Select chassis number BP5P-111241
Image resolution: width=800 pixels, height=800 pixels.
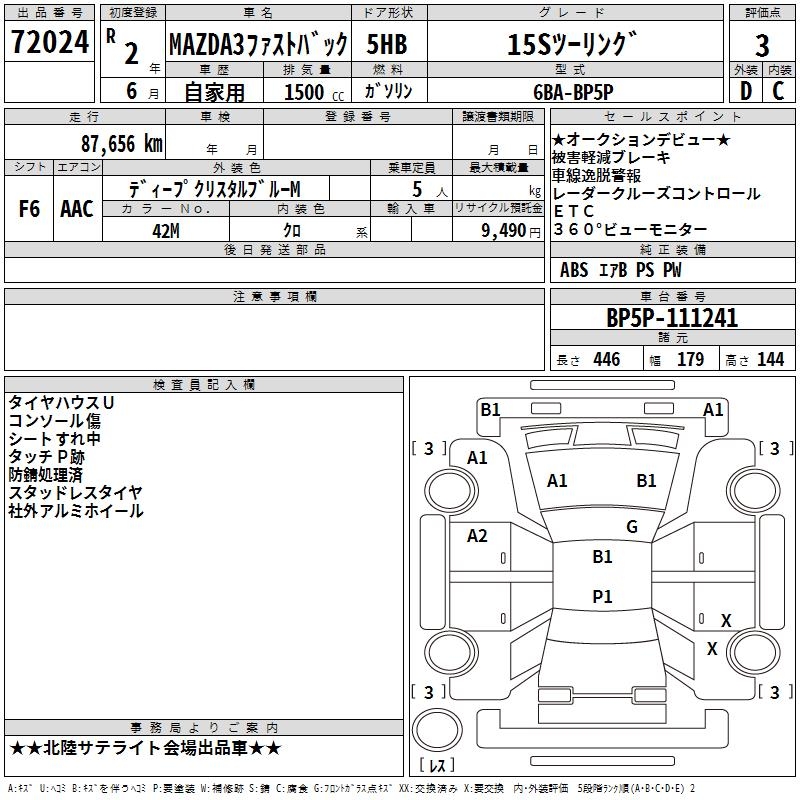[x=672, y=318]
